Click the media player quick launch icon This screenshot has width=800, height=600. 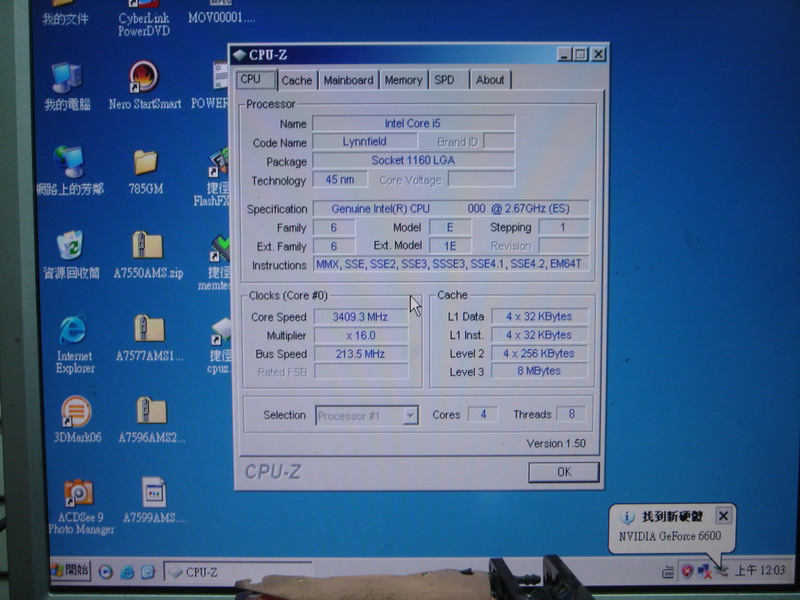coord(106,572)
